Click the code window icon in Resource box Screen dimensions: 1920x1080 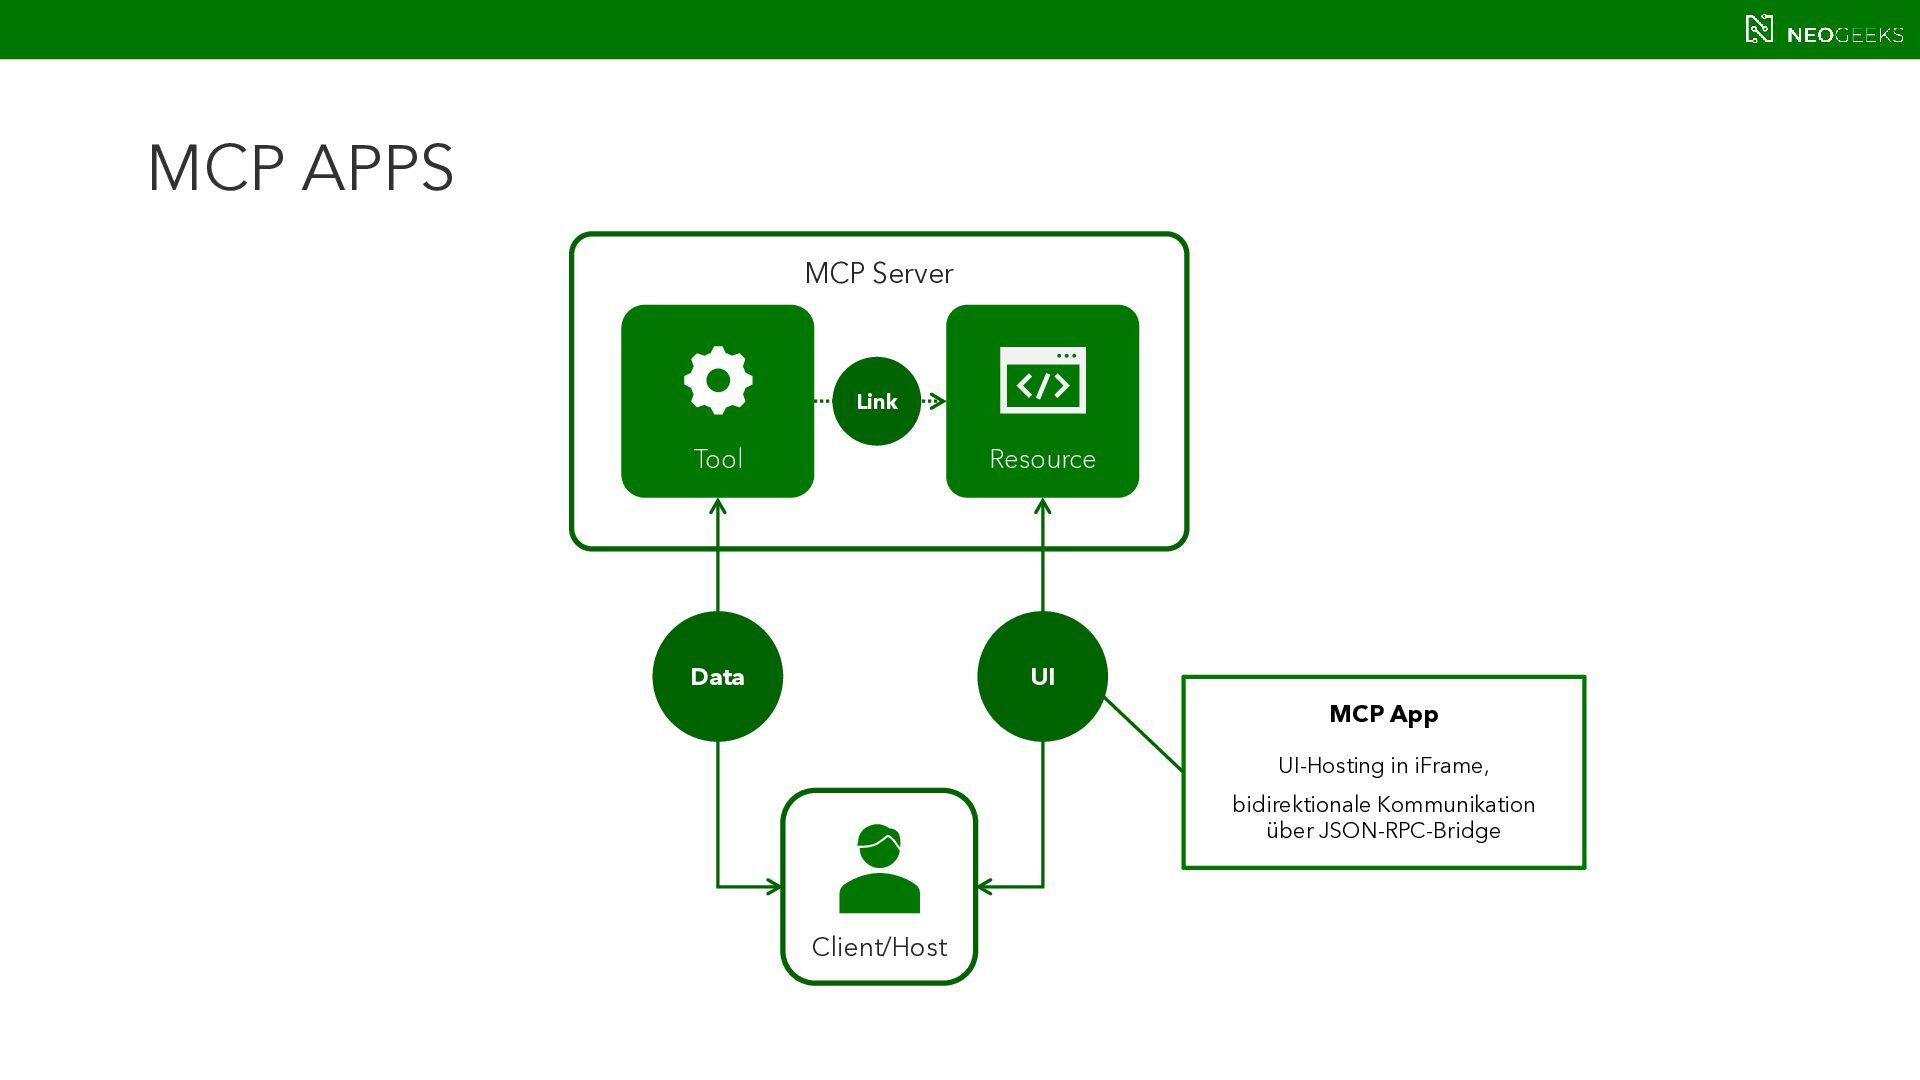point(1042,380)
